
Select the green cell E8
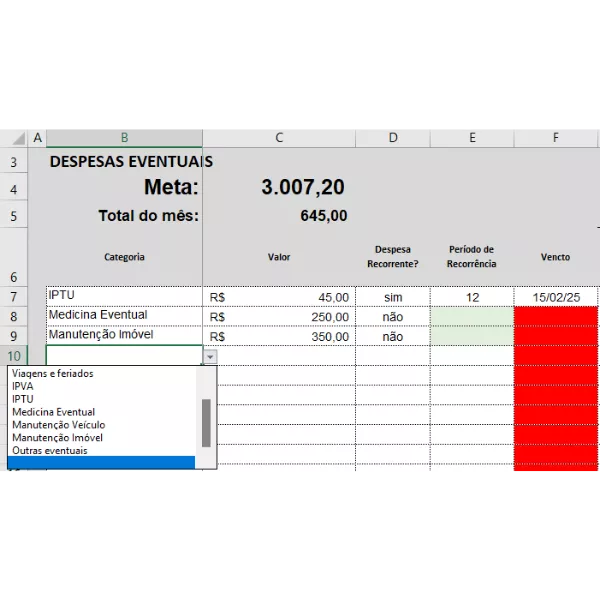(472, 316)
